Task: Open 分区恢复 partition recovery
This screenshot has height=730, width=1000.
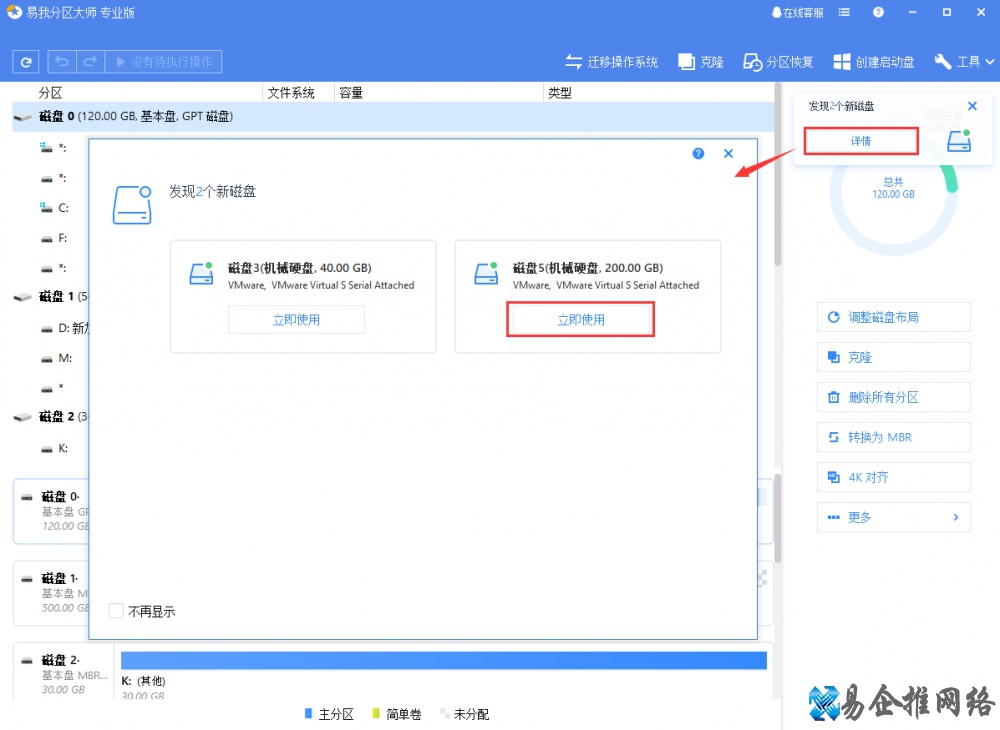Action: [777, 62]
